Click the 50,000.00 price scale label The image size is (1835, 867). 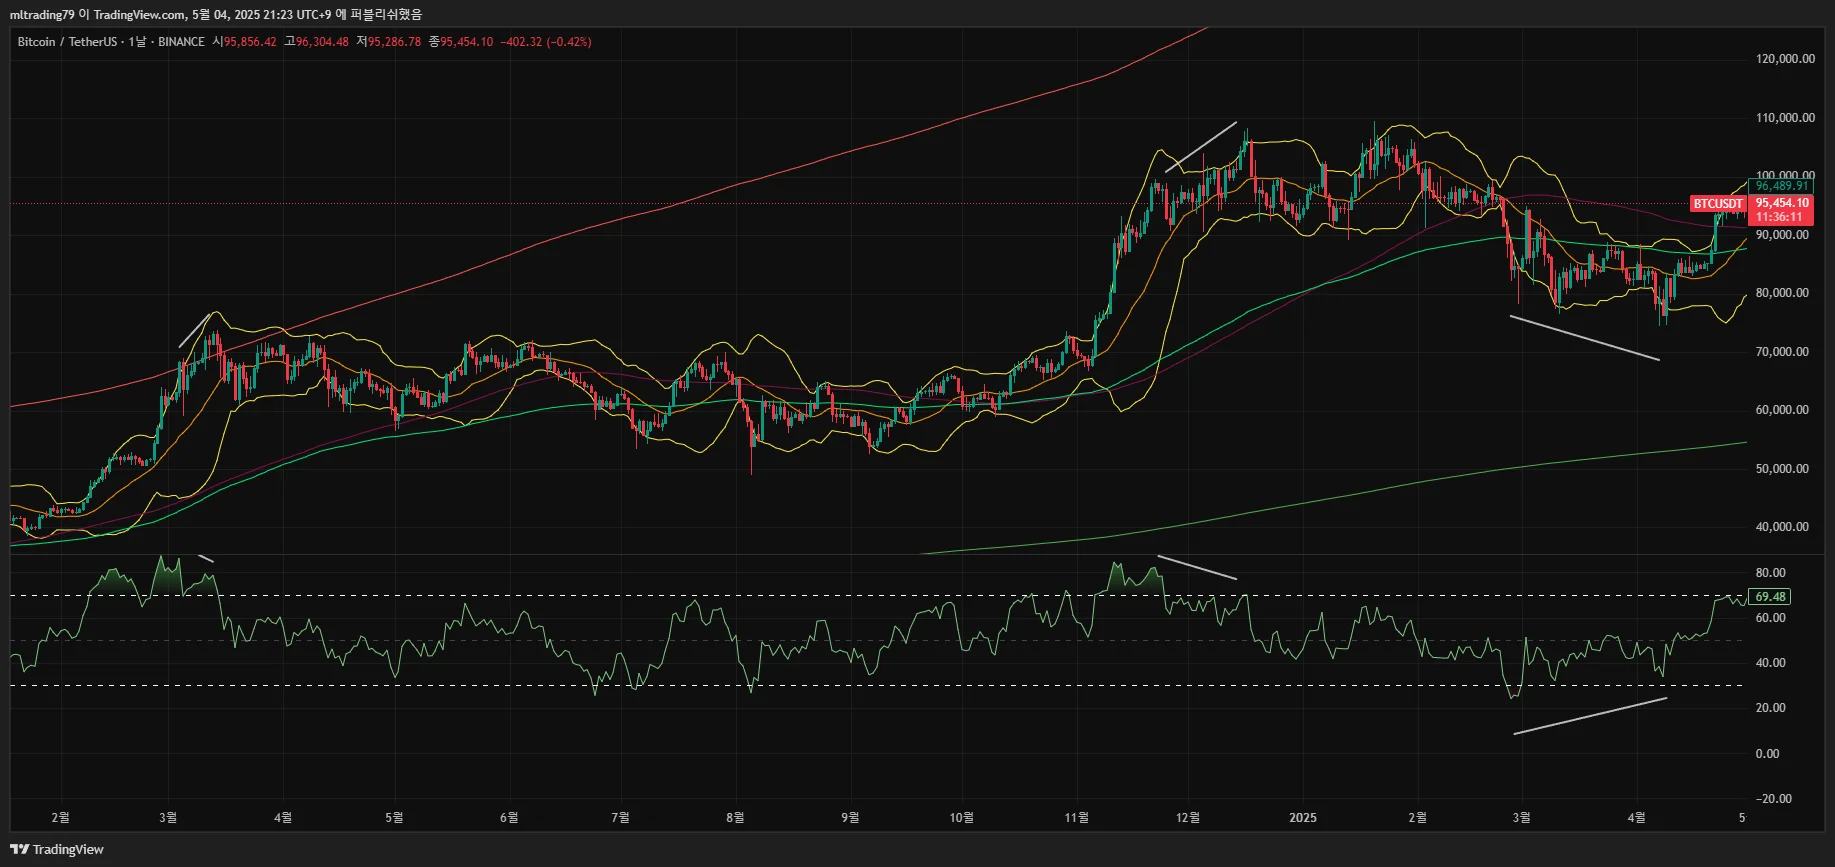(x=1782, y=469)
